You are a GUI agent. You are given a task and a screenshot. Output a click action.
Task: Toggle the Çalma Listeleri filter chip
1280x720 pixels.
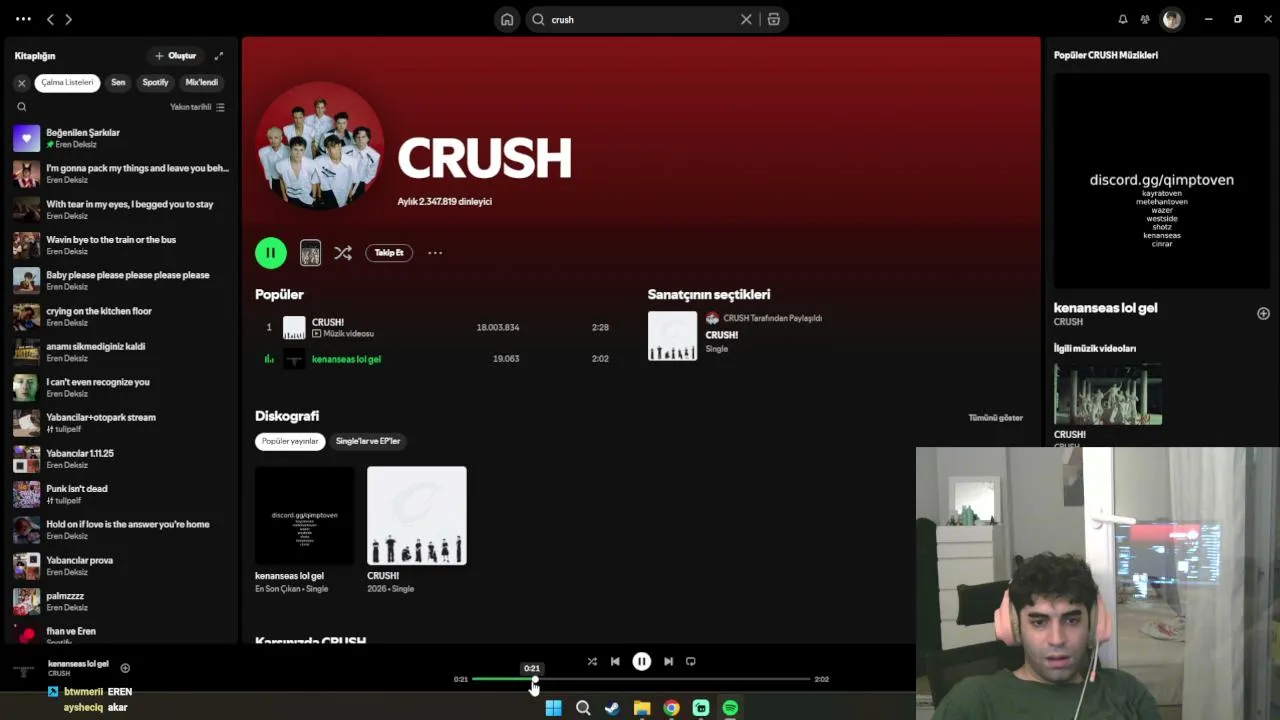tap(67, 83)
